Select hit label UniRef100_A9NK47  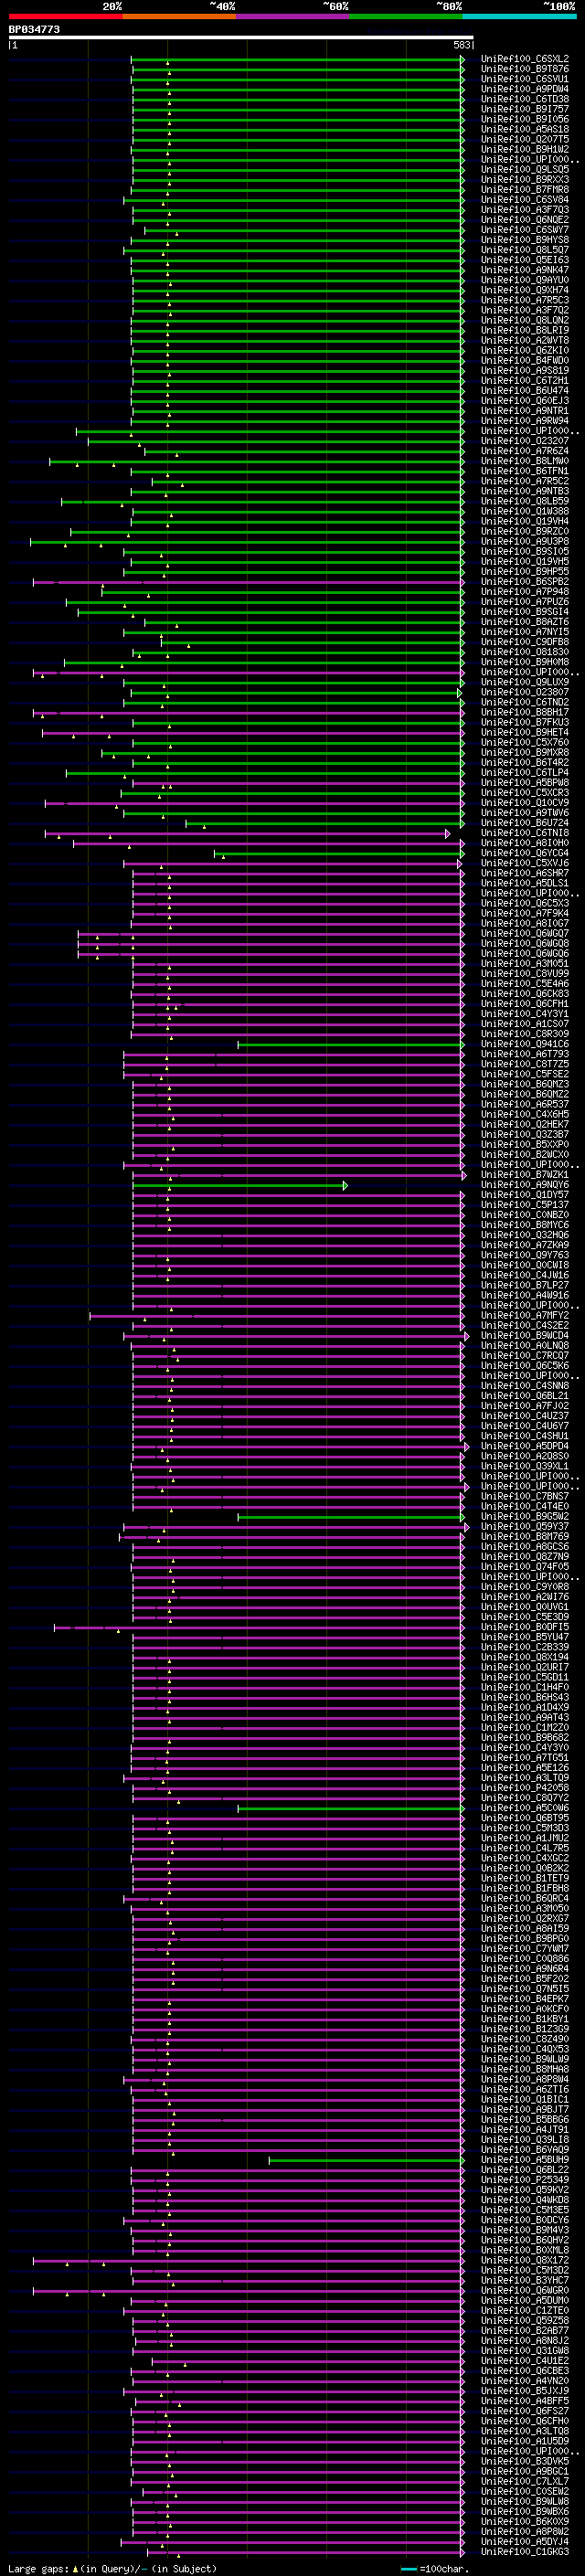(x=525, y=270)
